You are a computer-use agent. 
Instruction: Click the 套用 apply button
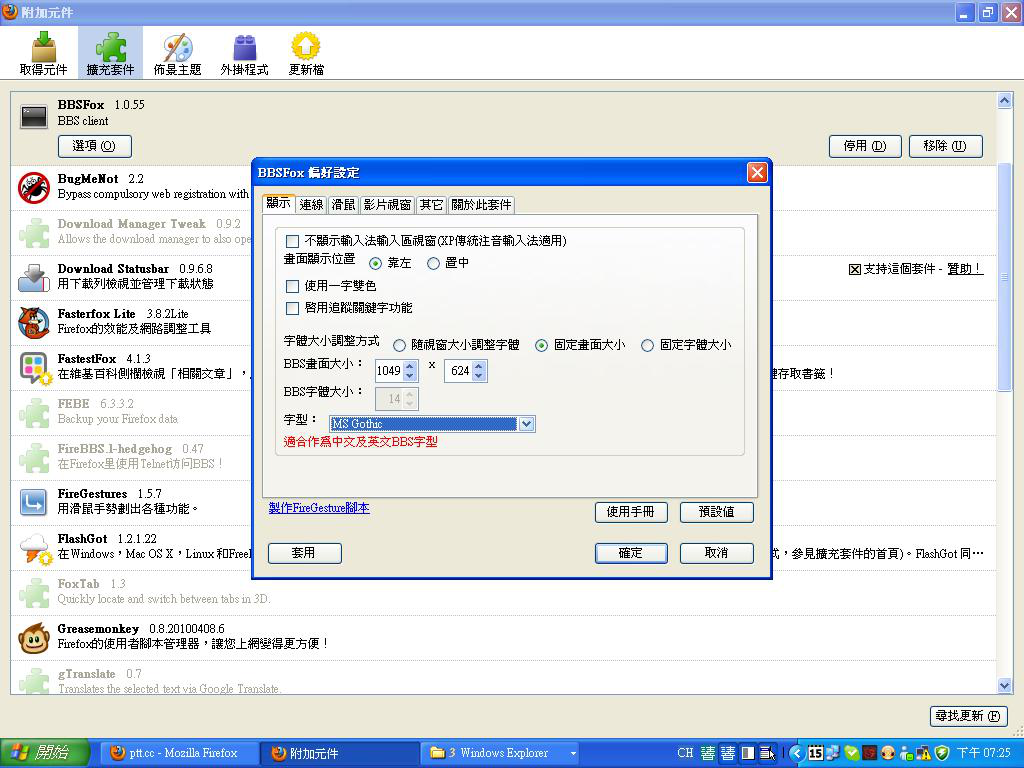[x=304, y=553]
